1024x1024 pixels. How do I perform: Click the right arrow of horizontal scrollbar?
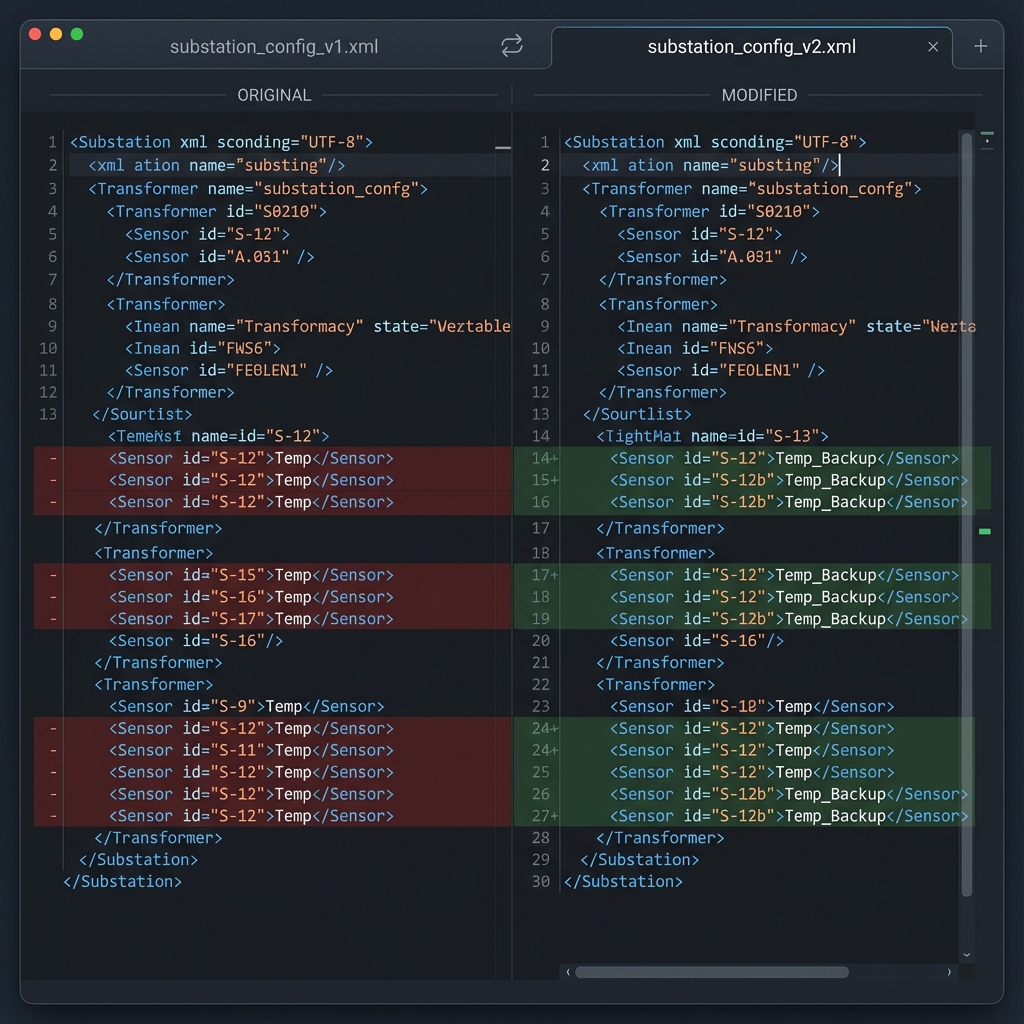click(x=949, y=971)
